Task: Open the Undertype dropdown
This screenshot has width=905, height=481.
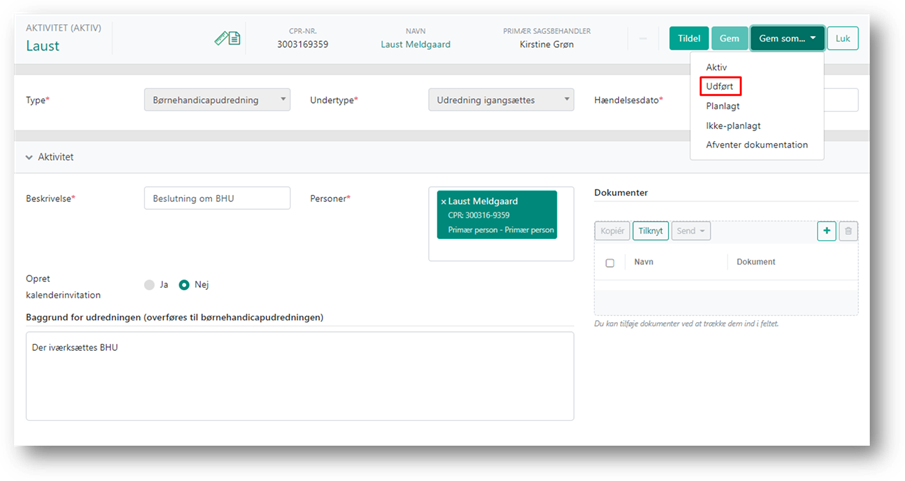Action: [x=501, y=99]
